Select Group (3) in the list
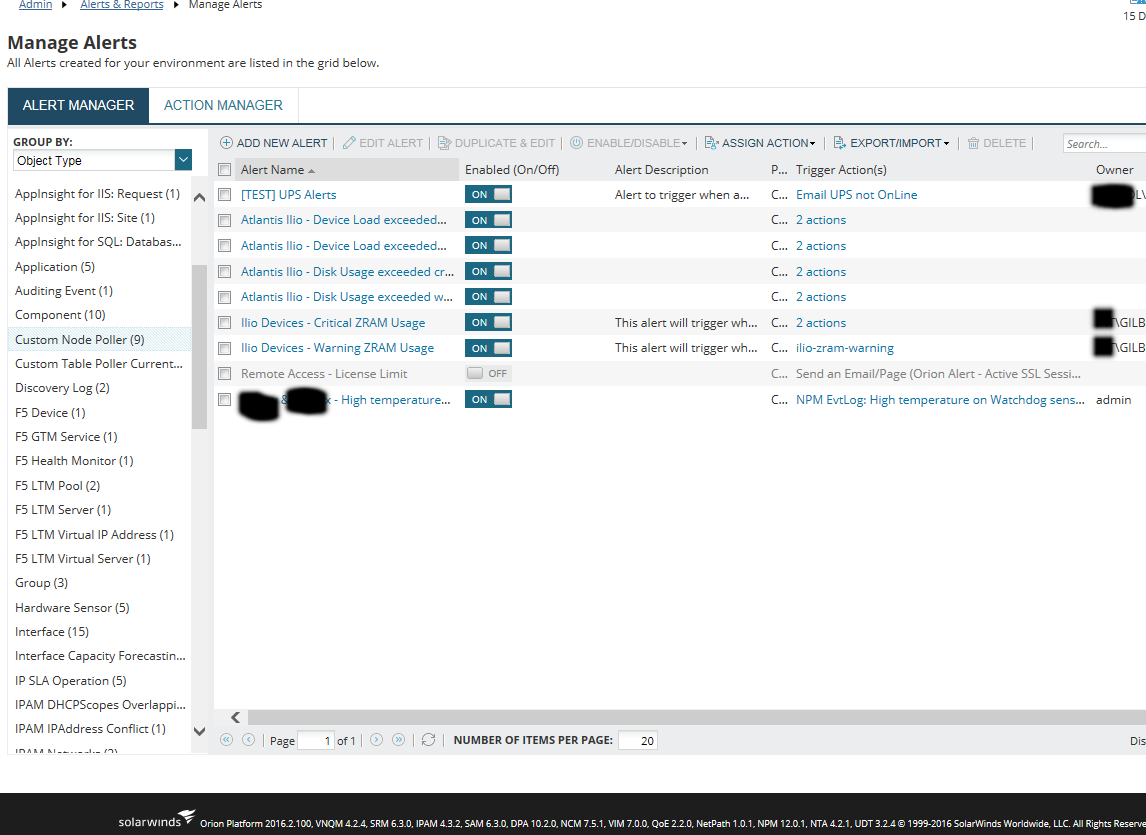 [x=42, y=583]
